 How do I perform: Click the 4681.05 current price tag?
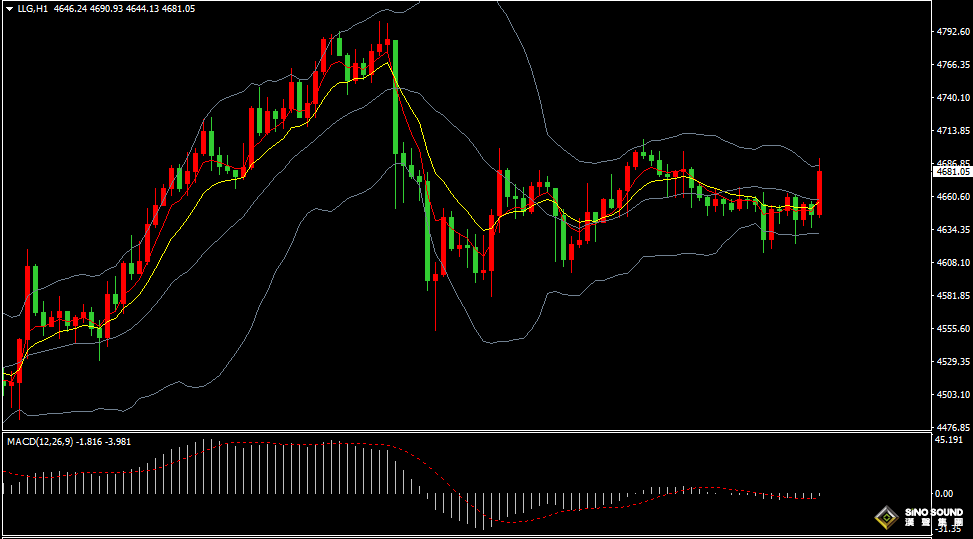pos(950,171)
